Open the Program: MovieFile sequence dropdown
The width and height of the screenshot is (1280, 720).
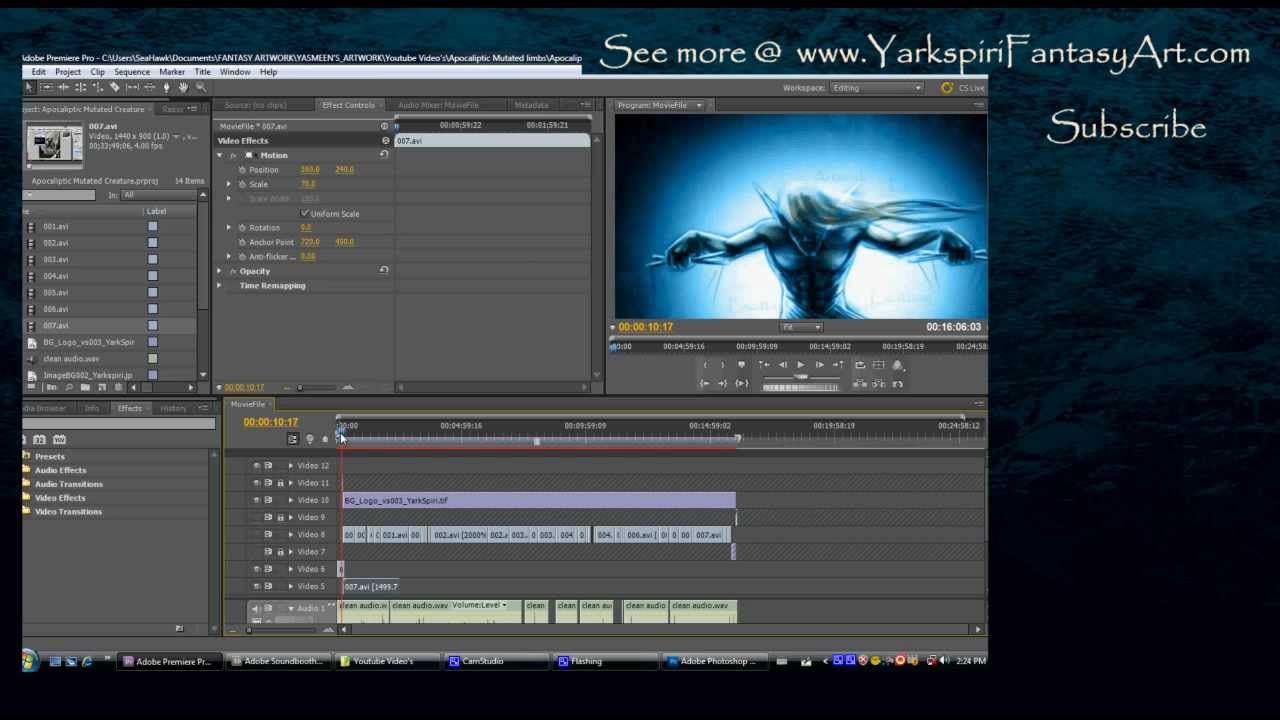click(x=699, y=105)
